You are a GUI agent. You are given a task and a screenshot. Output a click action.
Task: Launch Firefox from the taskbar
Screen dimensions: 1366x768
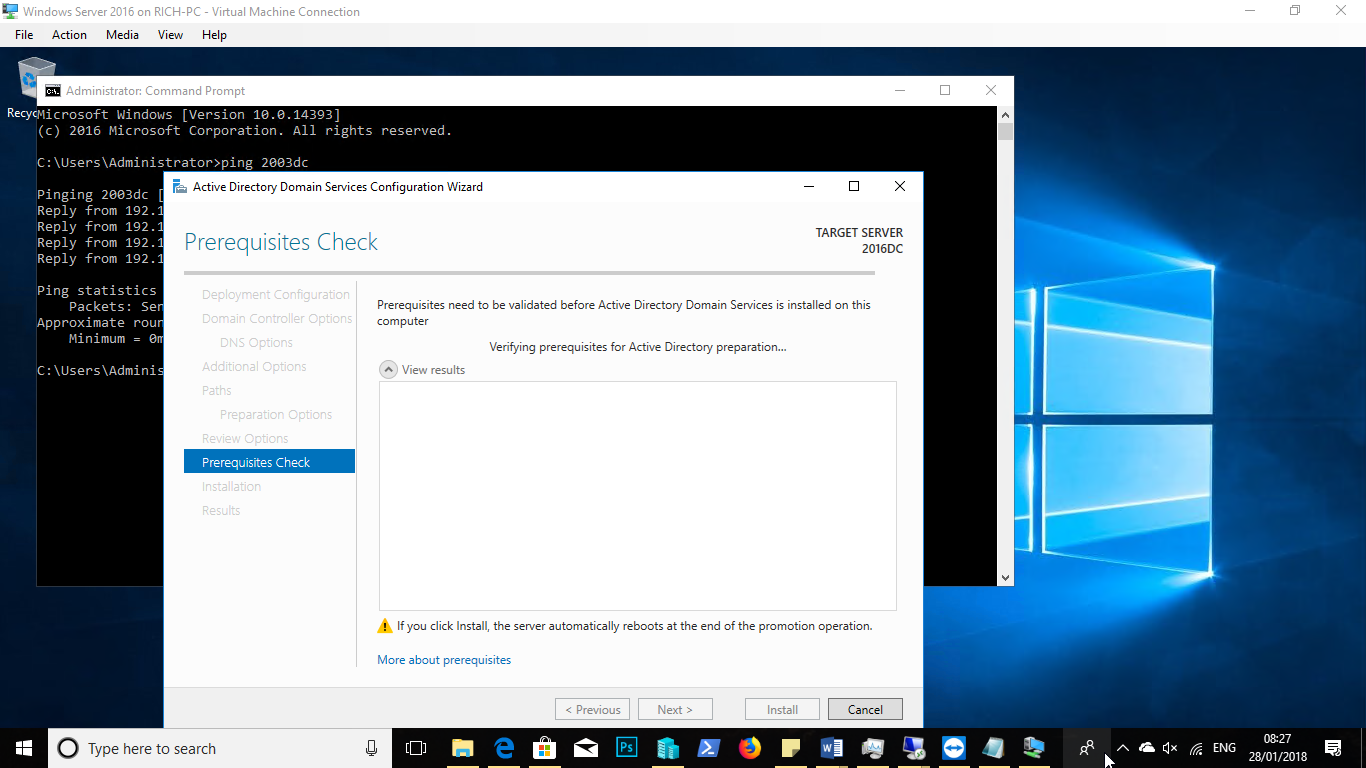750,748
